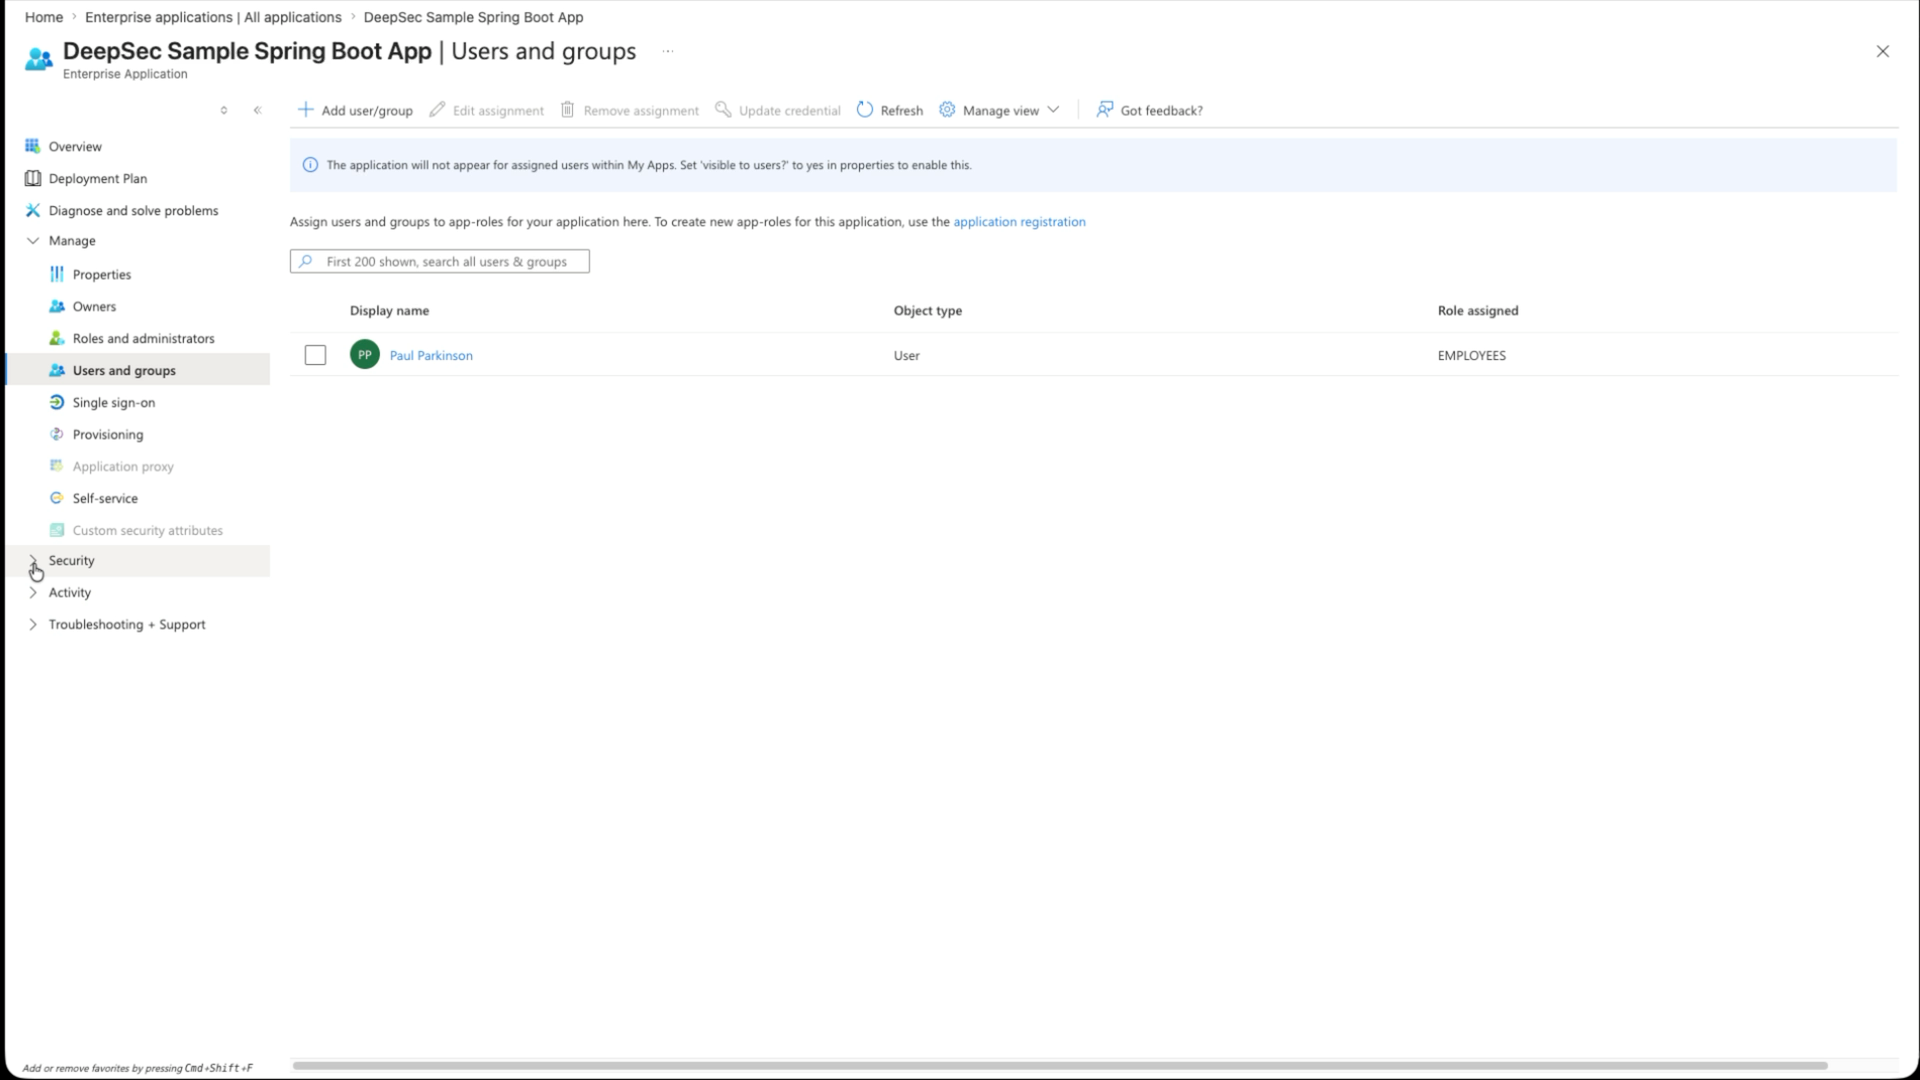Click the Got feedback person icon
Viewport: 1920px width, 1080px height.
pyautogui.click(x=1104, y=109)
